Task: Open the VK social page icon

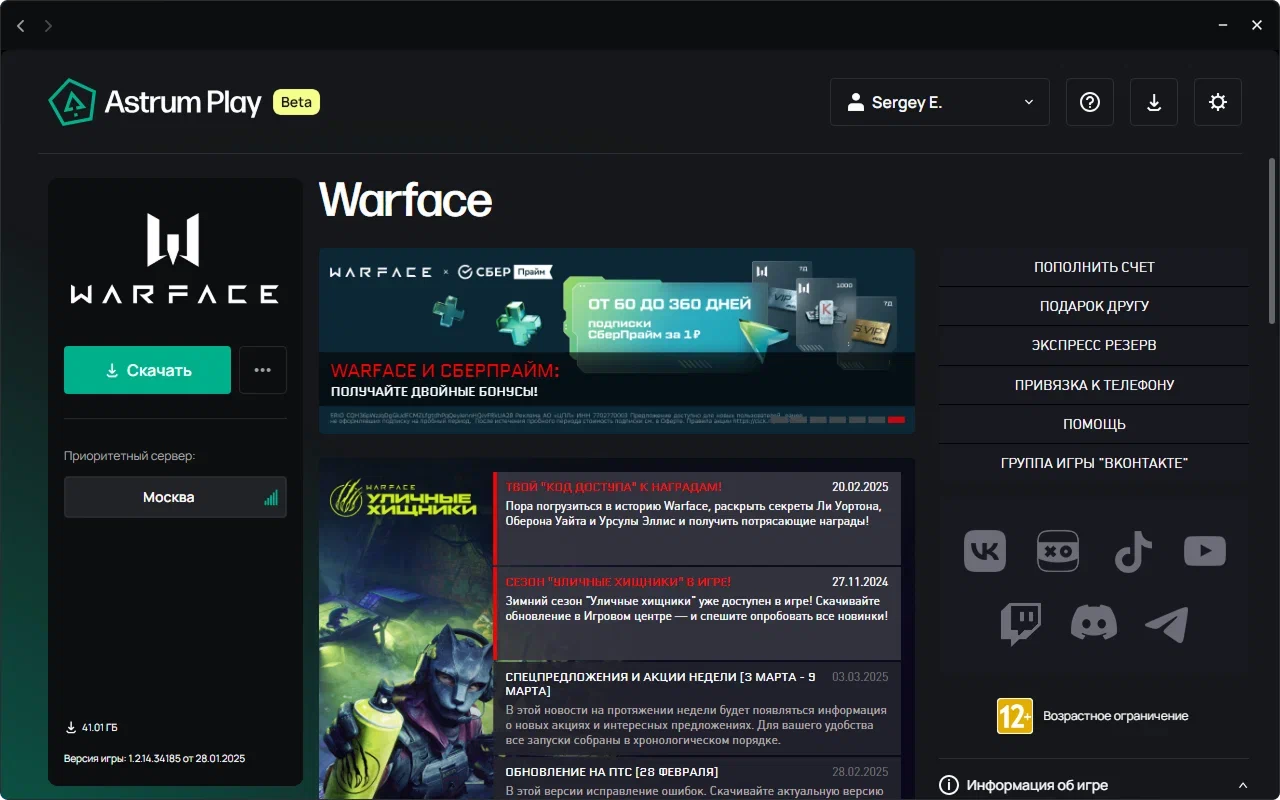Action: tap(984, 551)
